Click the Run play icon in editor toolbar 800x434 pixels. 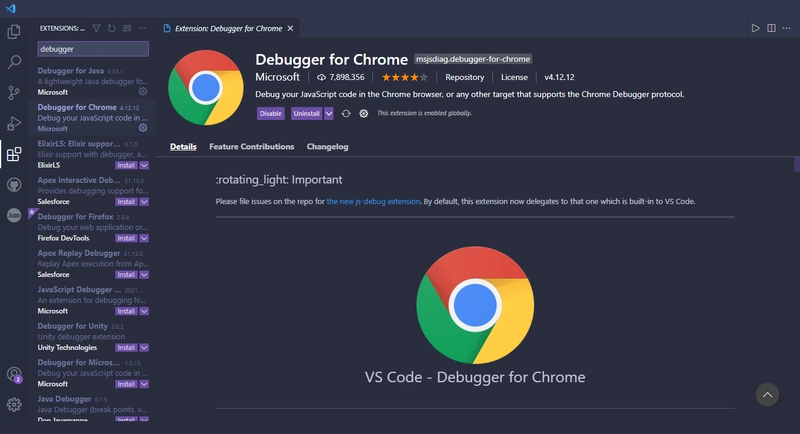point(756,29)
